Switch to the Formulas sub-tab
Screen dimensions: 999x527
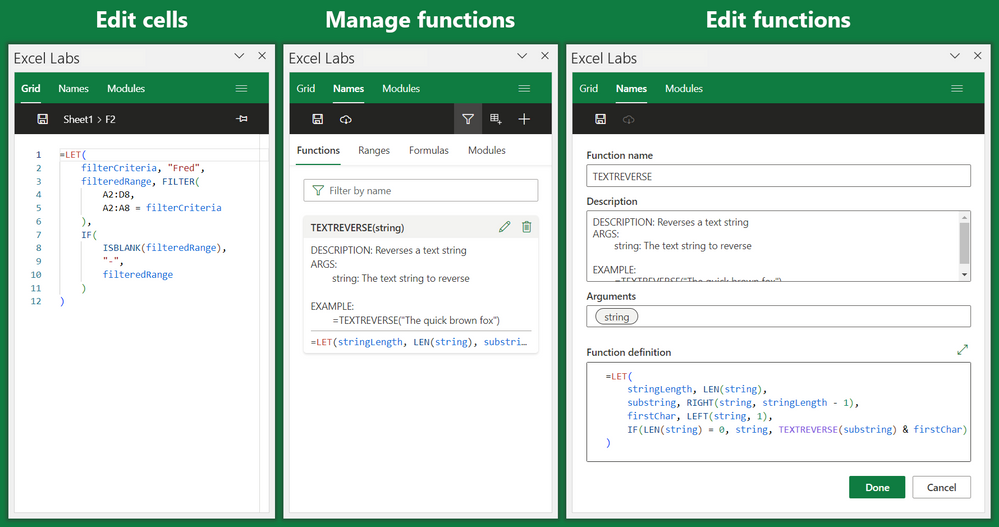click(x=428, y=150)
